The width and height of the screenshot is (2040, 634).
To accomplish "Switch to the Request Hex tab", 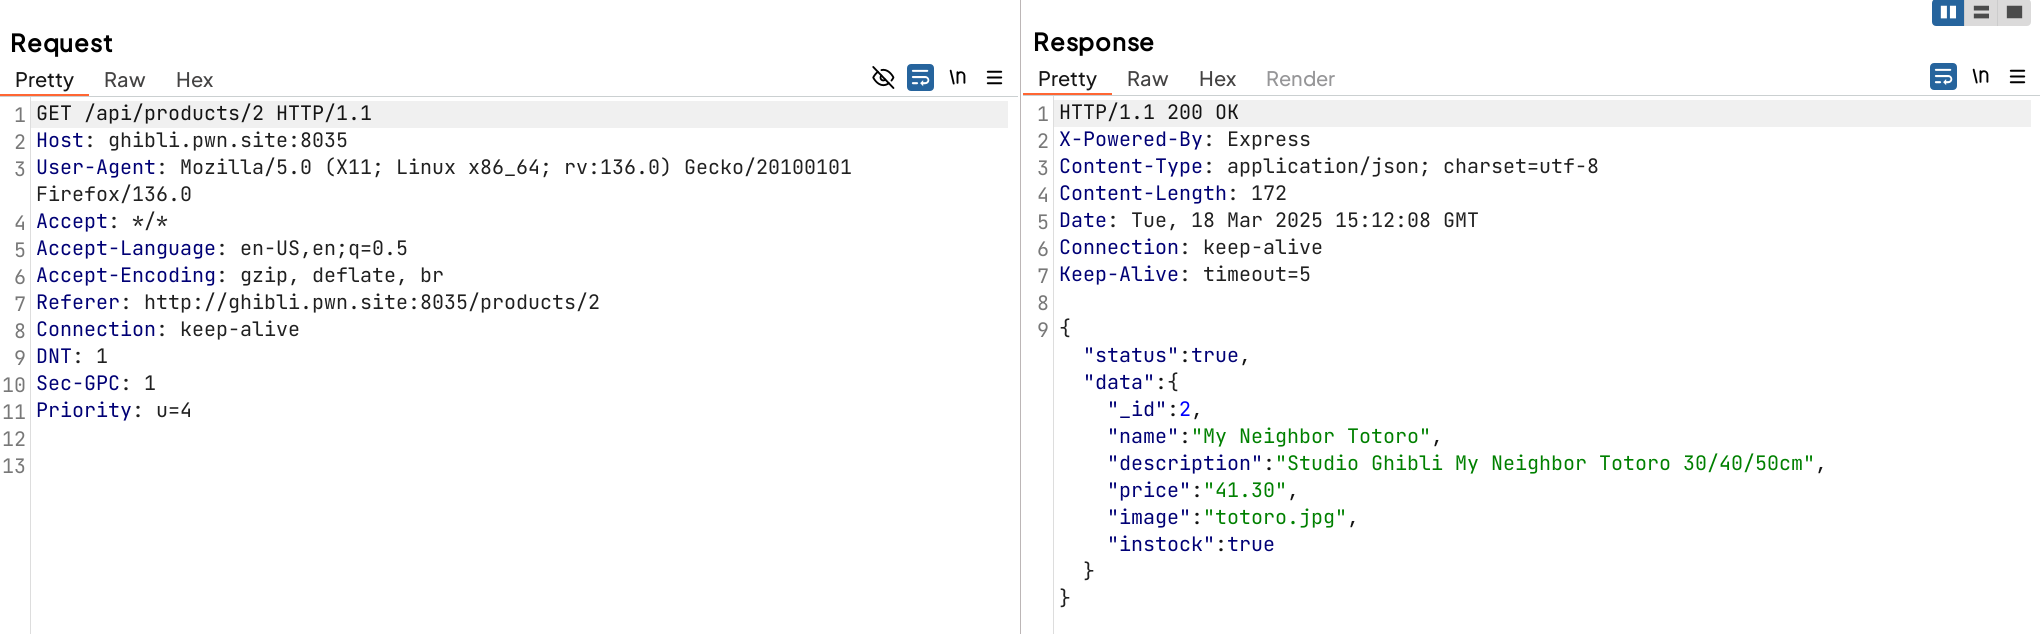I will [x=194, y=80].
